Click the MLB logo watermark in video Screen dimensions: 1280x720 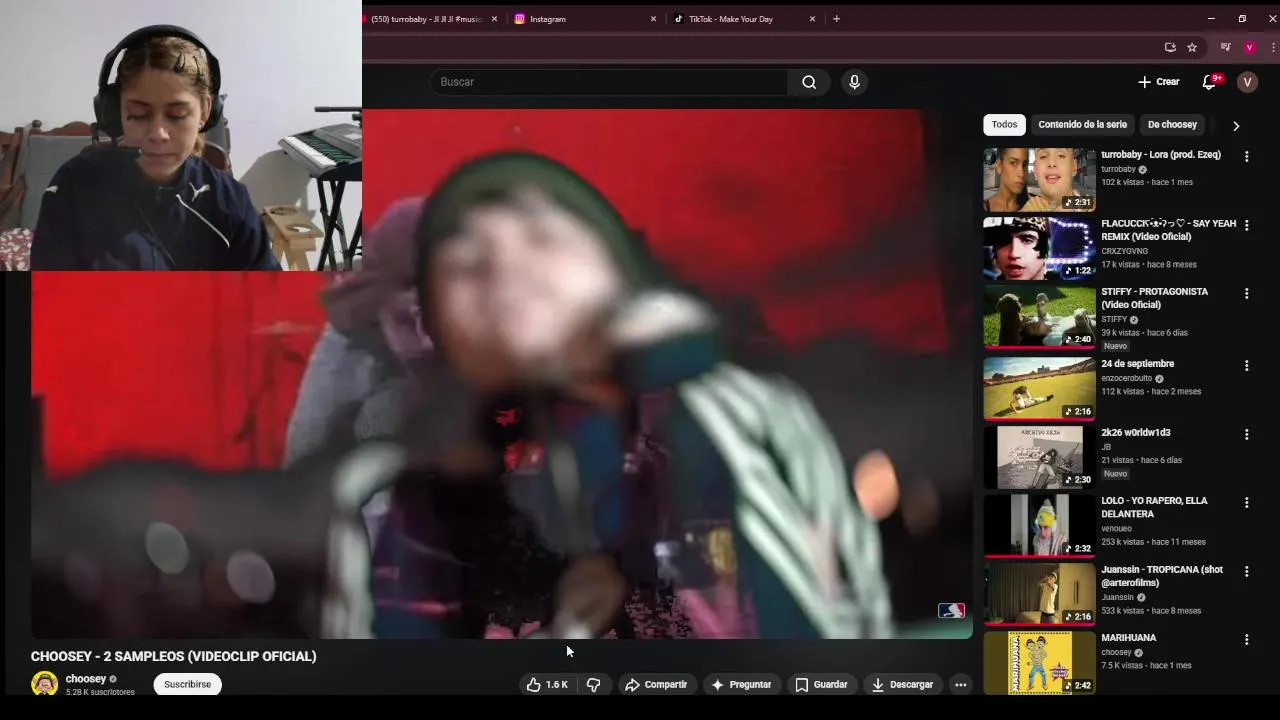coord(951,610)
